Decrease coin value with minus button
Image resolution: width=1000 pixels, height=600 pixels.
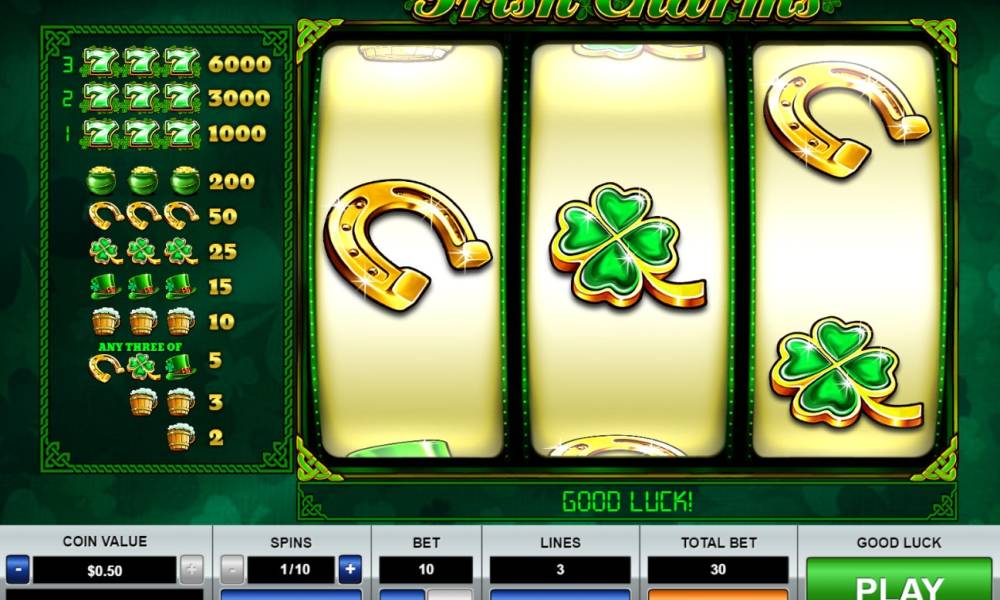[18, 569]
